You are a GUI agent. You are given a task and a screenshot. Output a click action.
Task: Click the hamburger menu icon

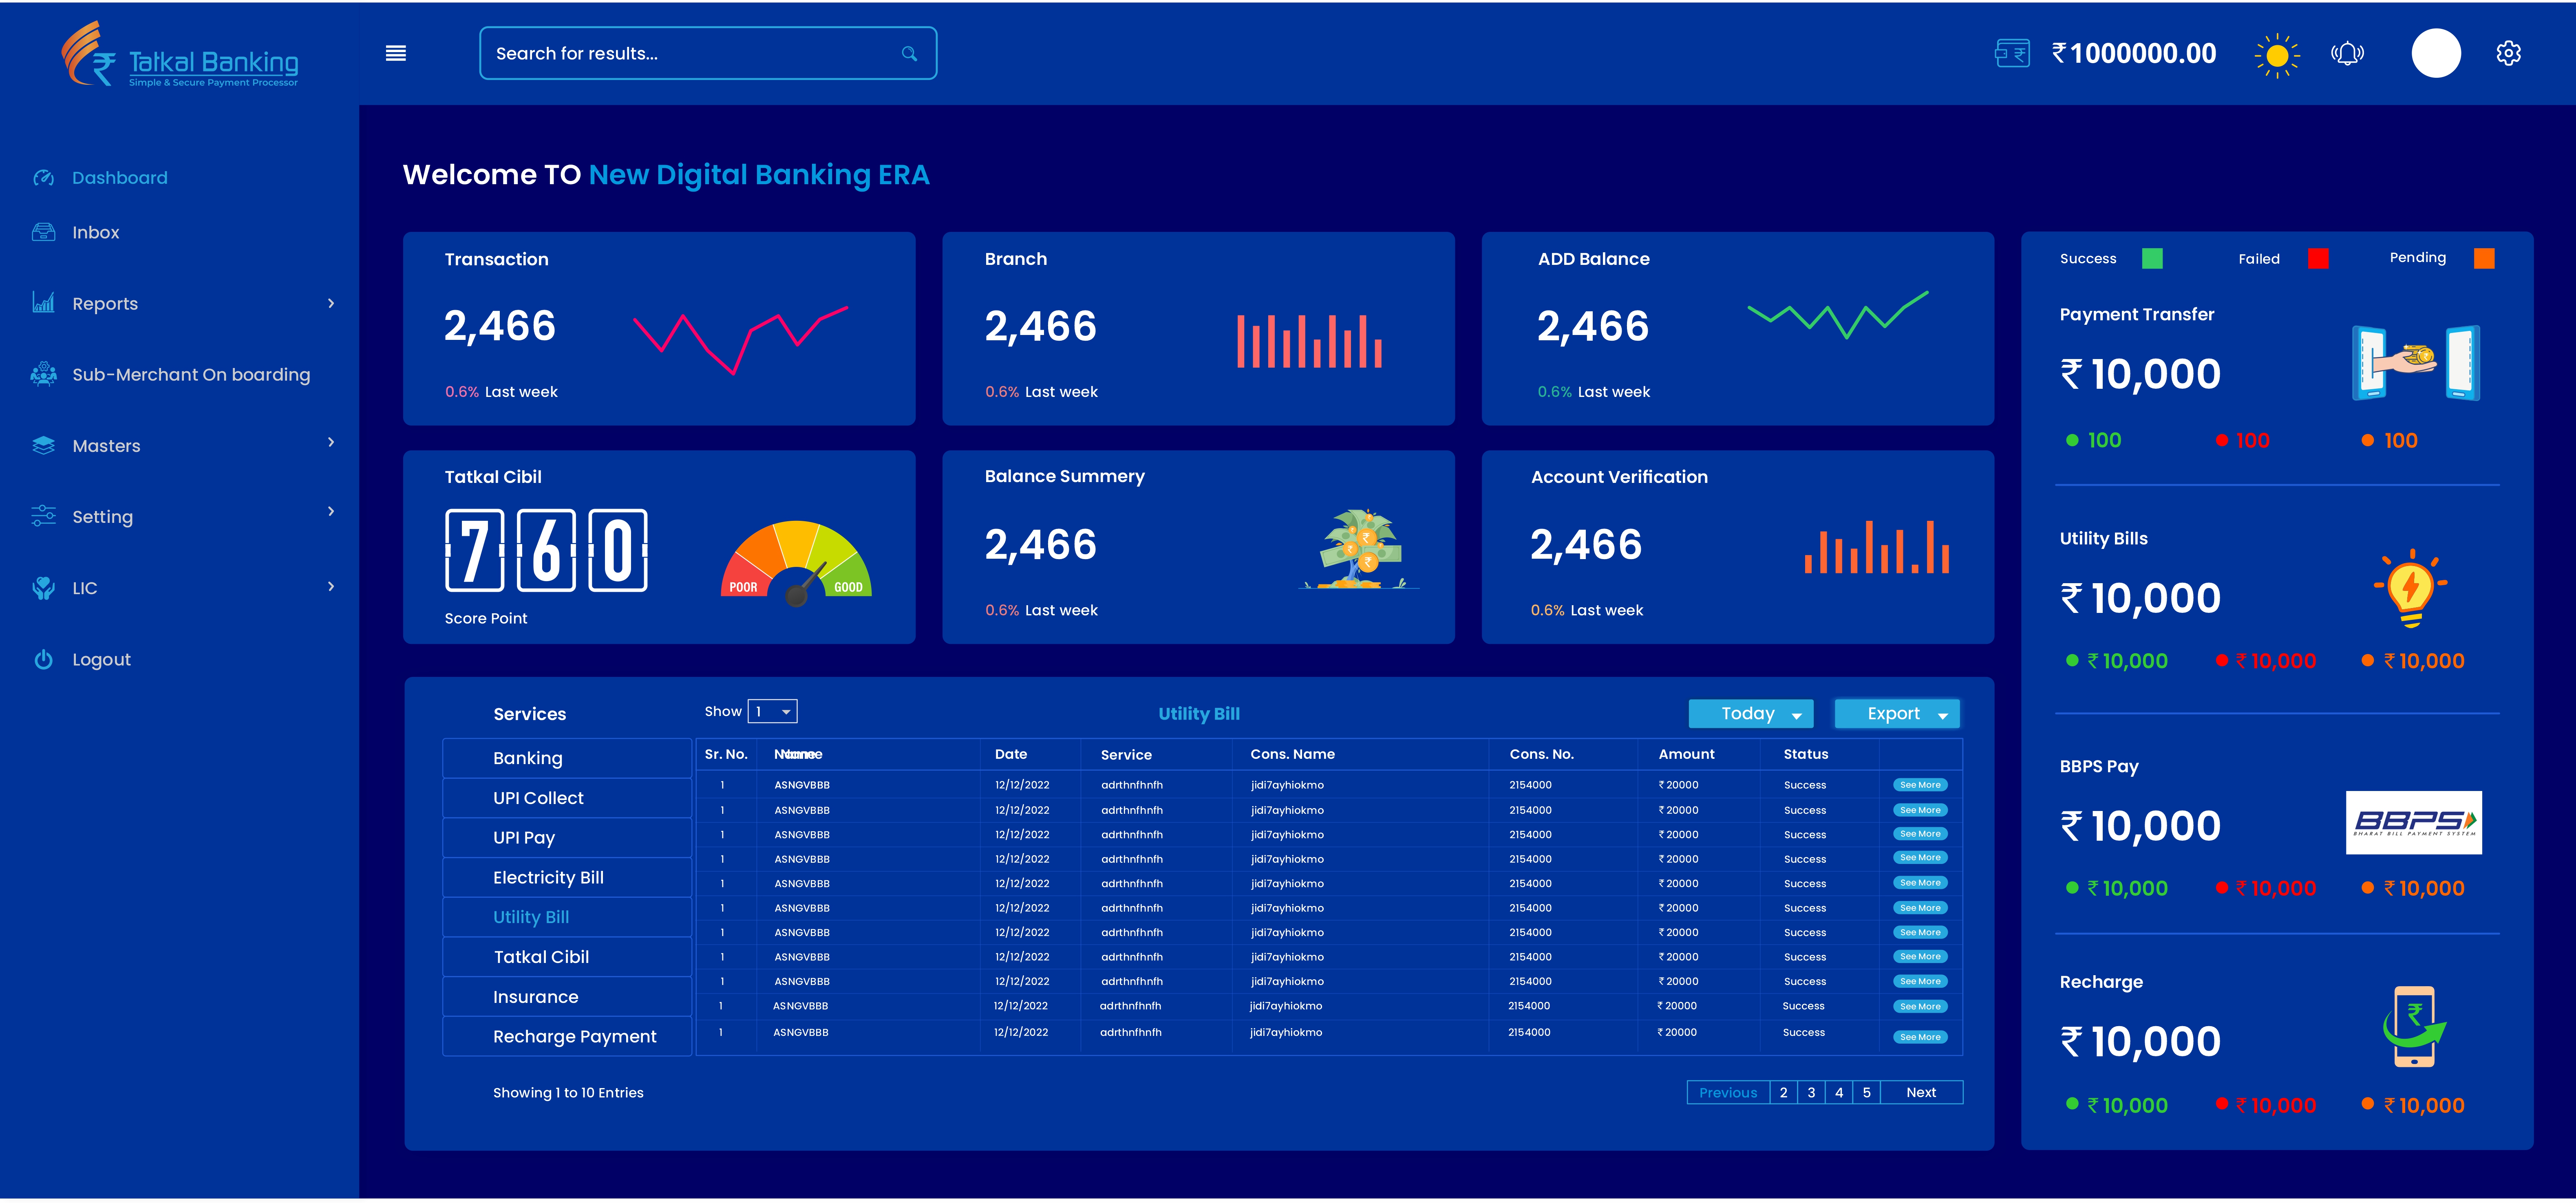[x=396, y=53]
